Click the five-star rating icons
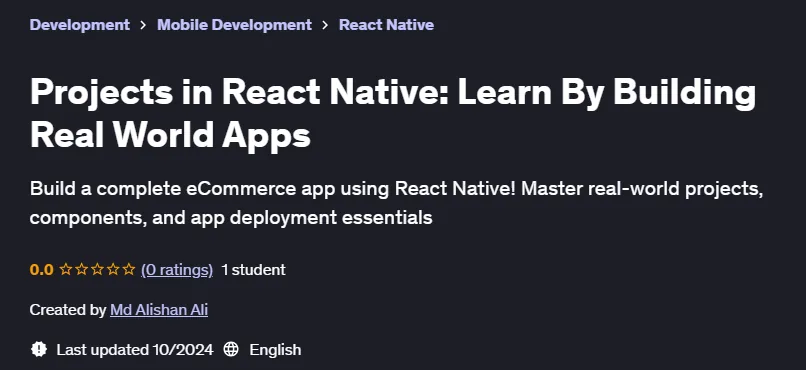Screen dimensions: 806x370 (x=97, y=269)
